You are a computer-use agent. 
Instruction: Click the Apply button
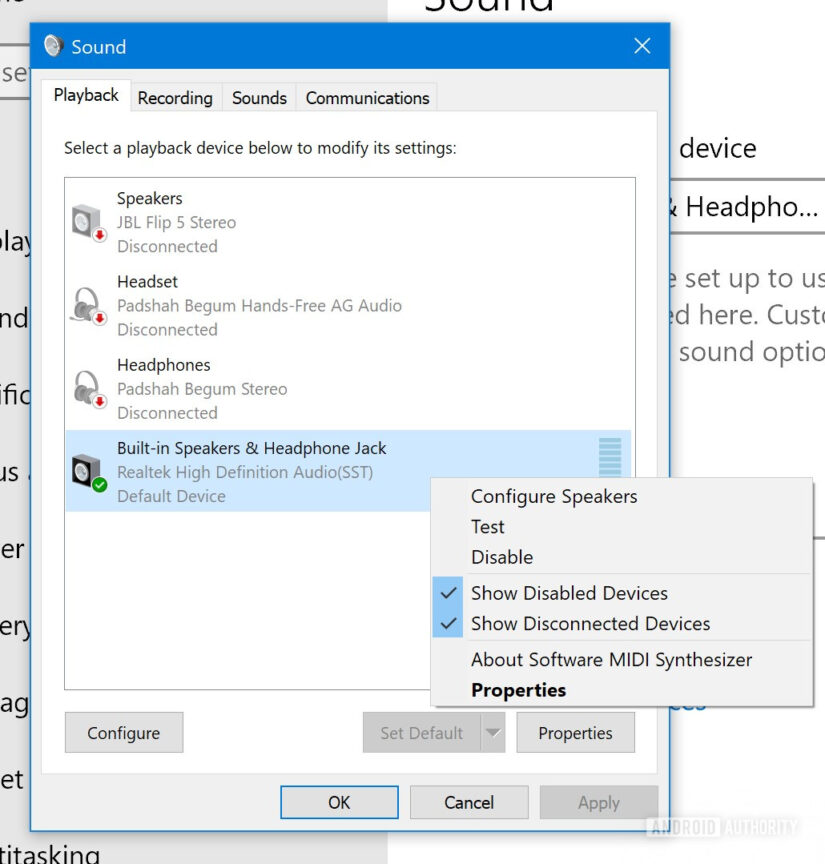coord(598,802)
